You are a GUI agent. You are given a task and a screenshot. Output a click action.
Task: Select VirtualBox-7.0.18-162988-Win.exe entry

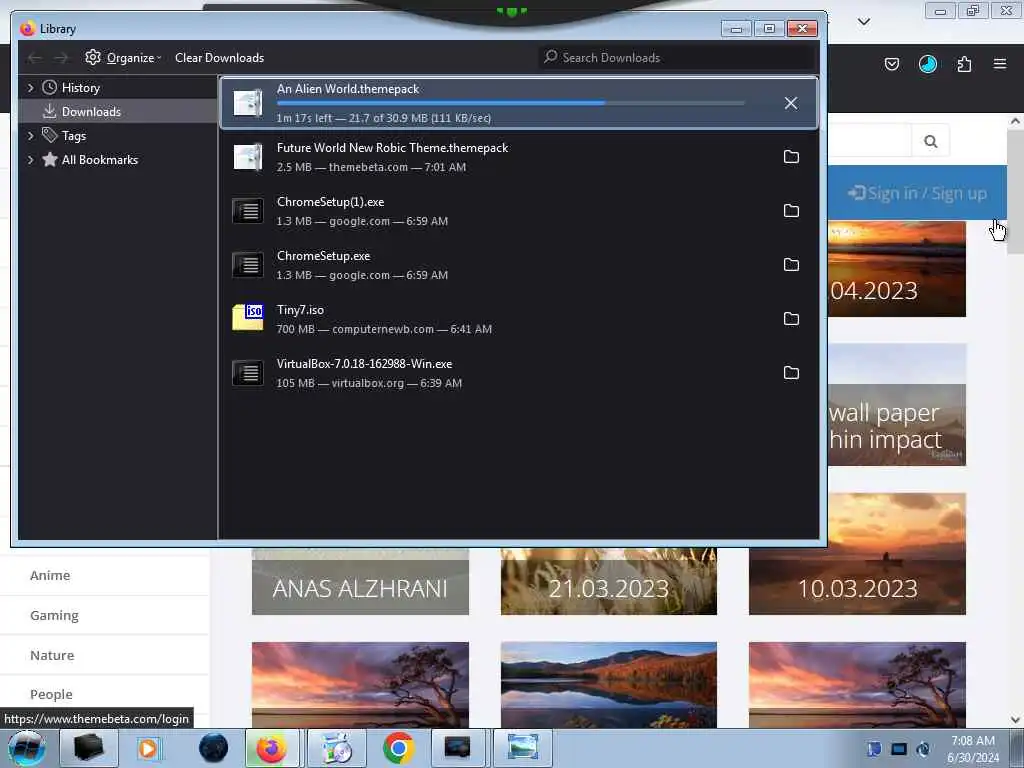[519, 372]
